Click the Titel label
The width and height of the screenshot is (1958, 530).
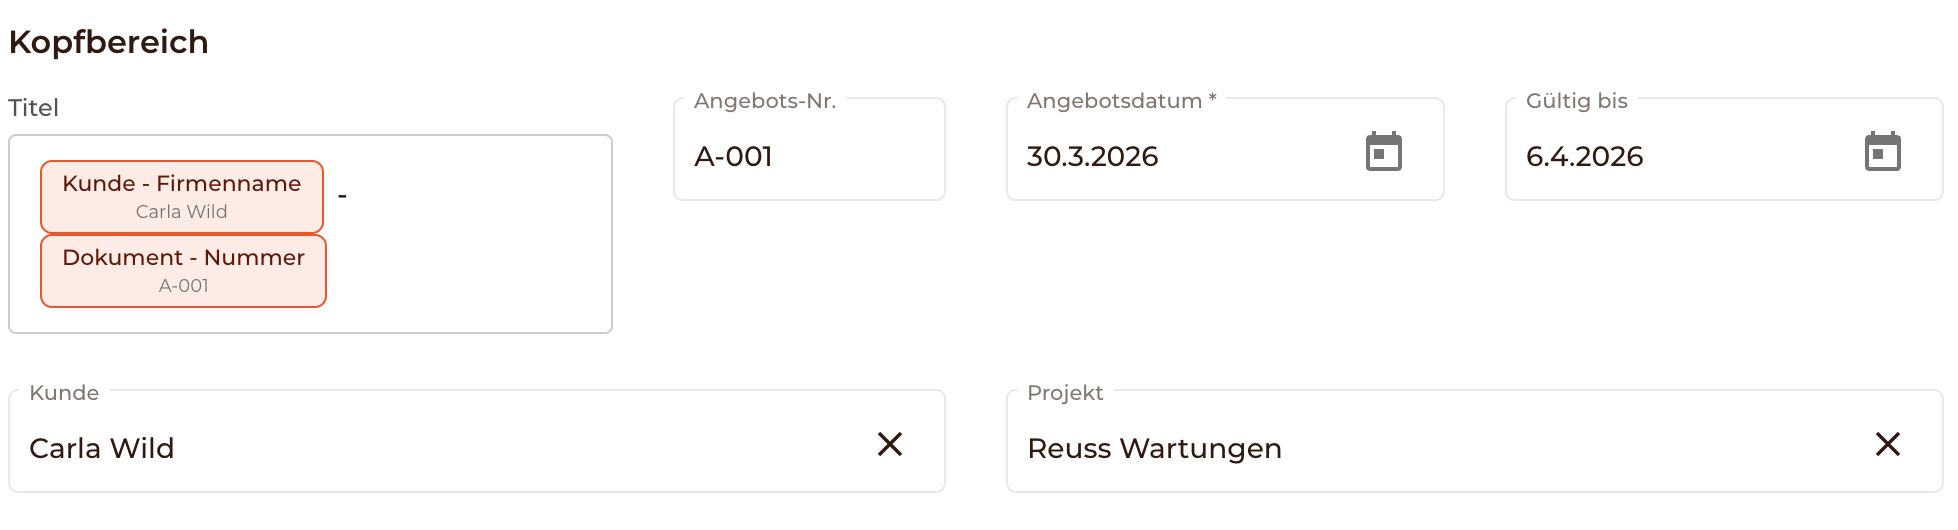point(34,108)
